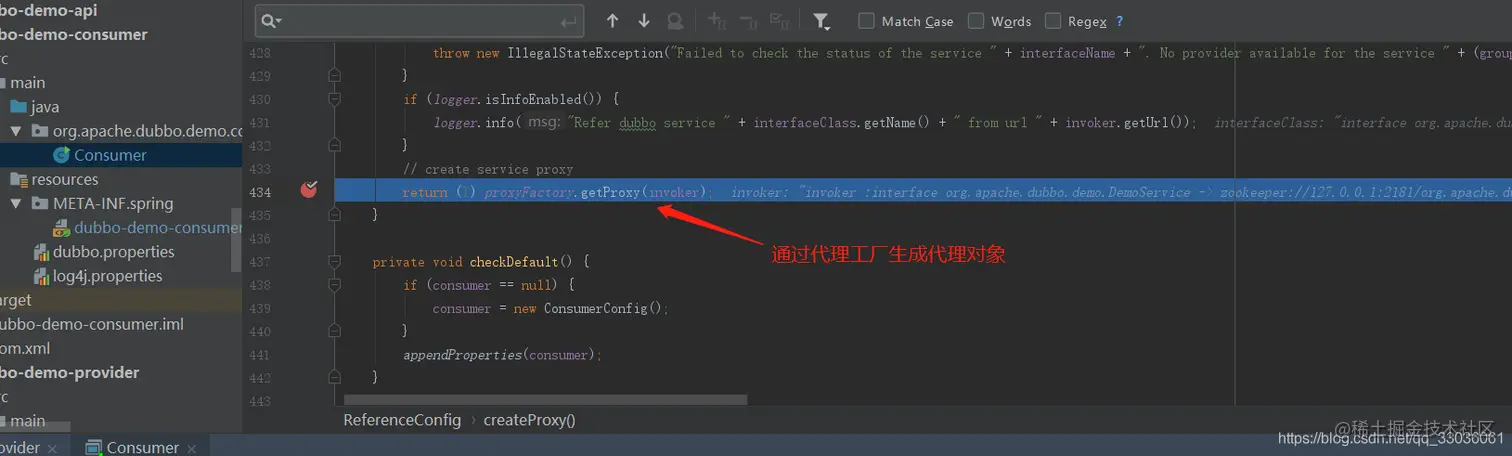This screenshot has width=1512, height=456.
Task: Click the Find All Usages icon
Action: tap(676, 21)
